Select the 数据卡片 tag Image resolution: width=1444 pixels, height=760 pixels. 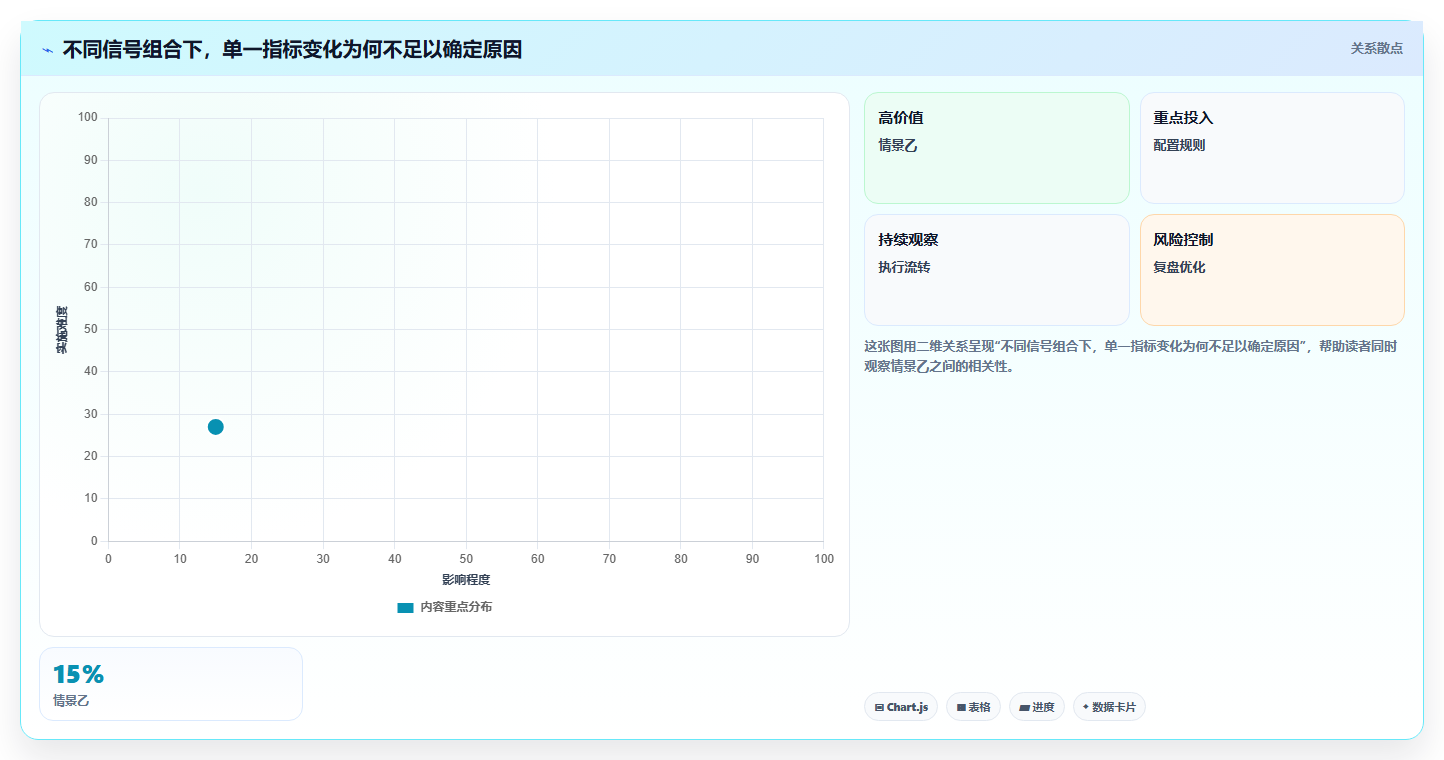(1109, 707)
